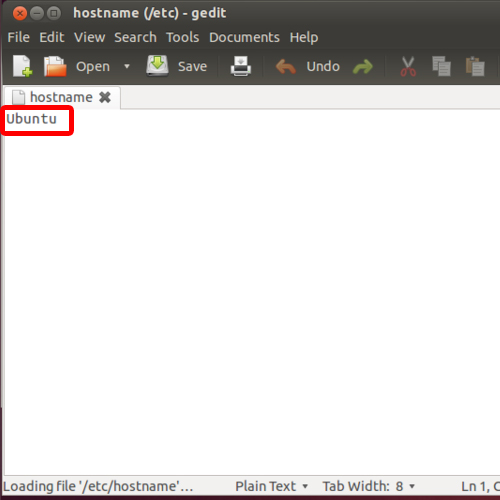Paste using the clipboard icon
This screenshot has height=500, width=500.
click(475, 66)
